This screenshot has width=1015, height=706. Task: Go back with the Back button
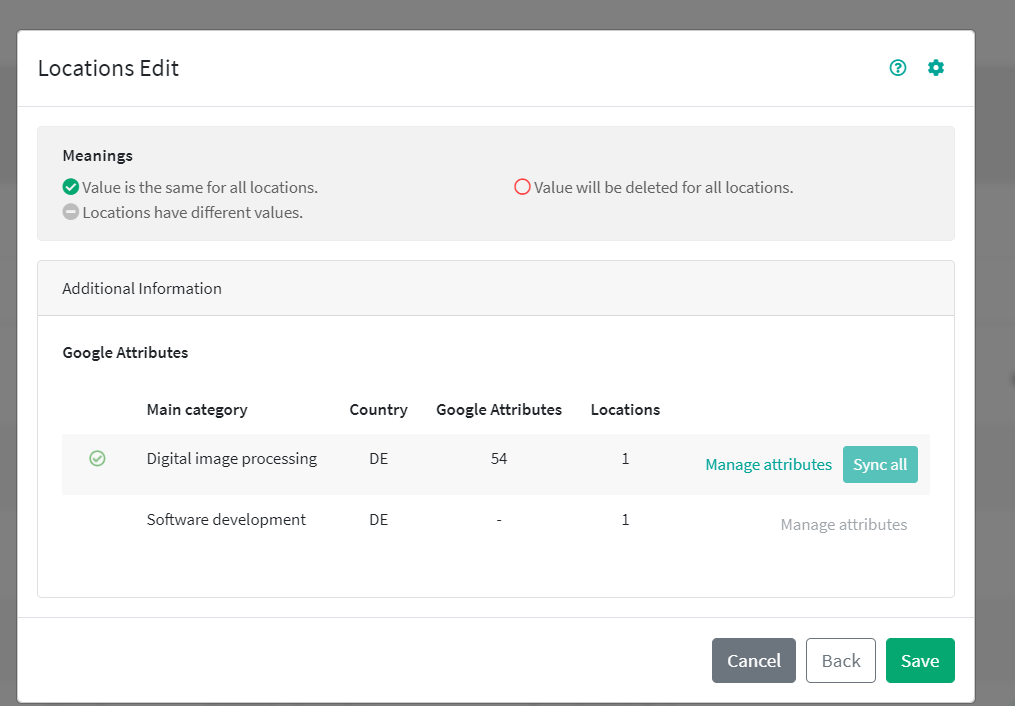[840, 660]
